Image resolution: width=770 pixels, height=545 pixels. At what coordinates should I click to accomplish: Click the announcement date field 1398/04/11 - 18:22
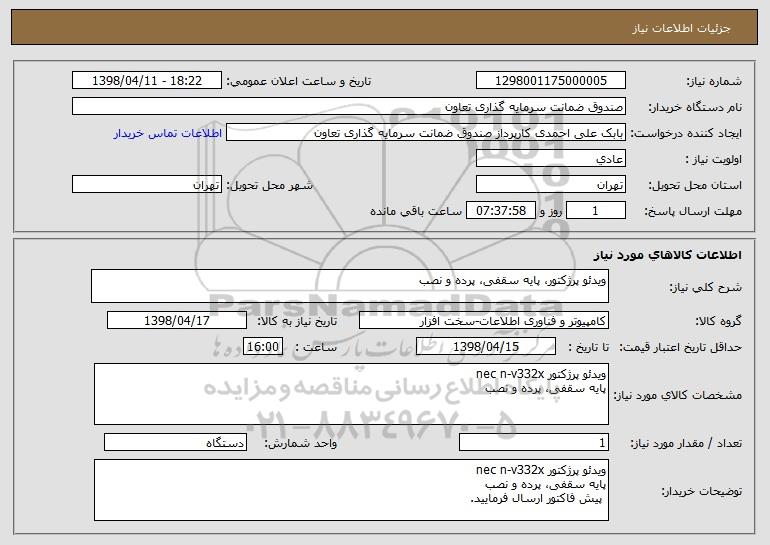click(147, 80)
